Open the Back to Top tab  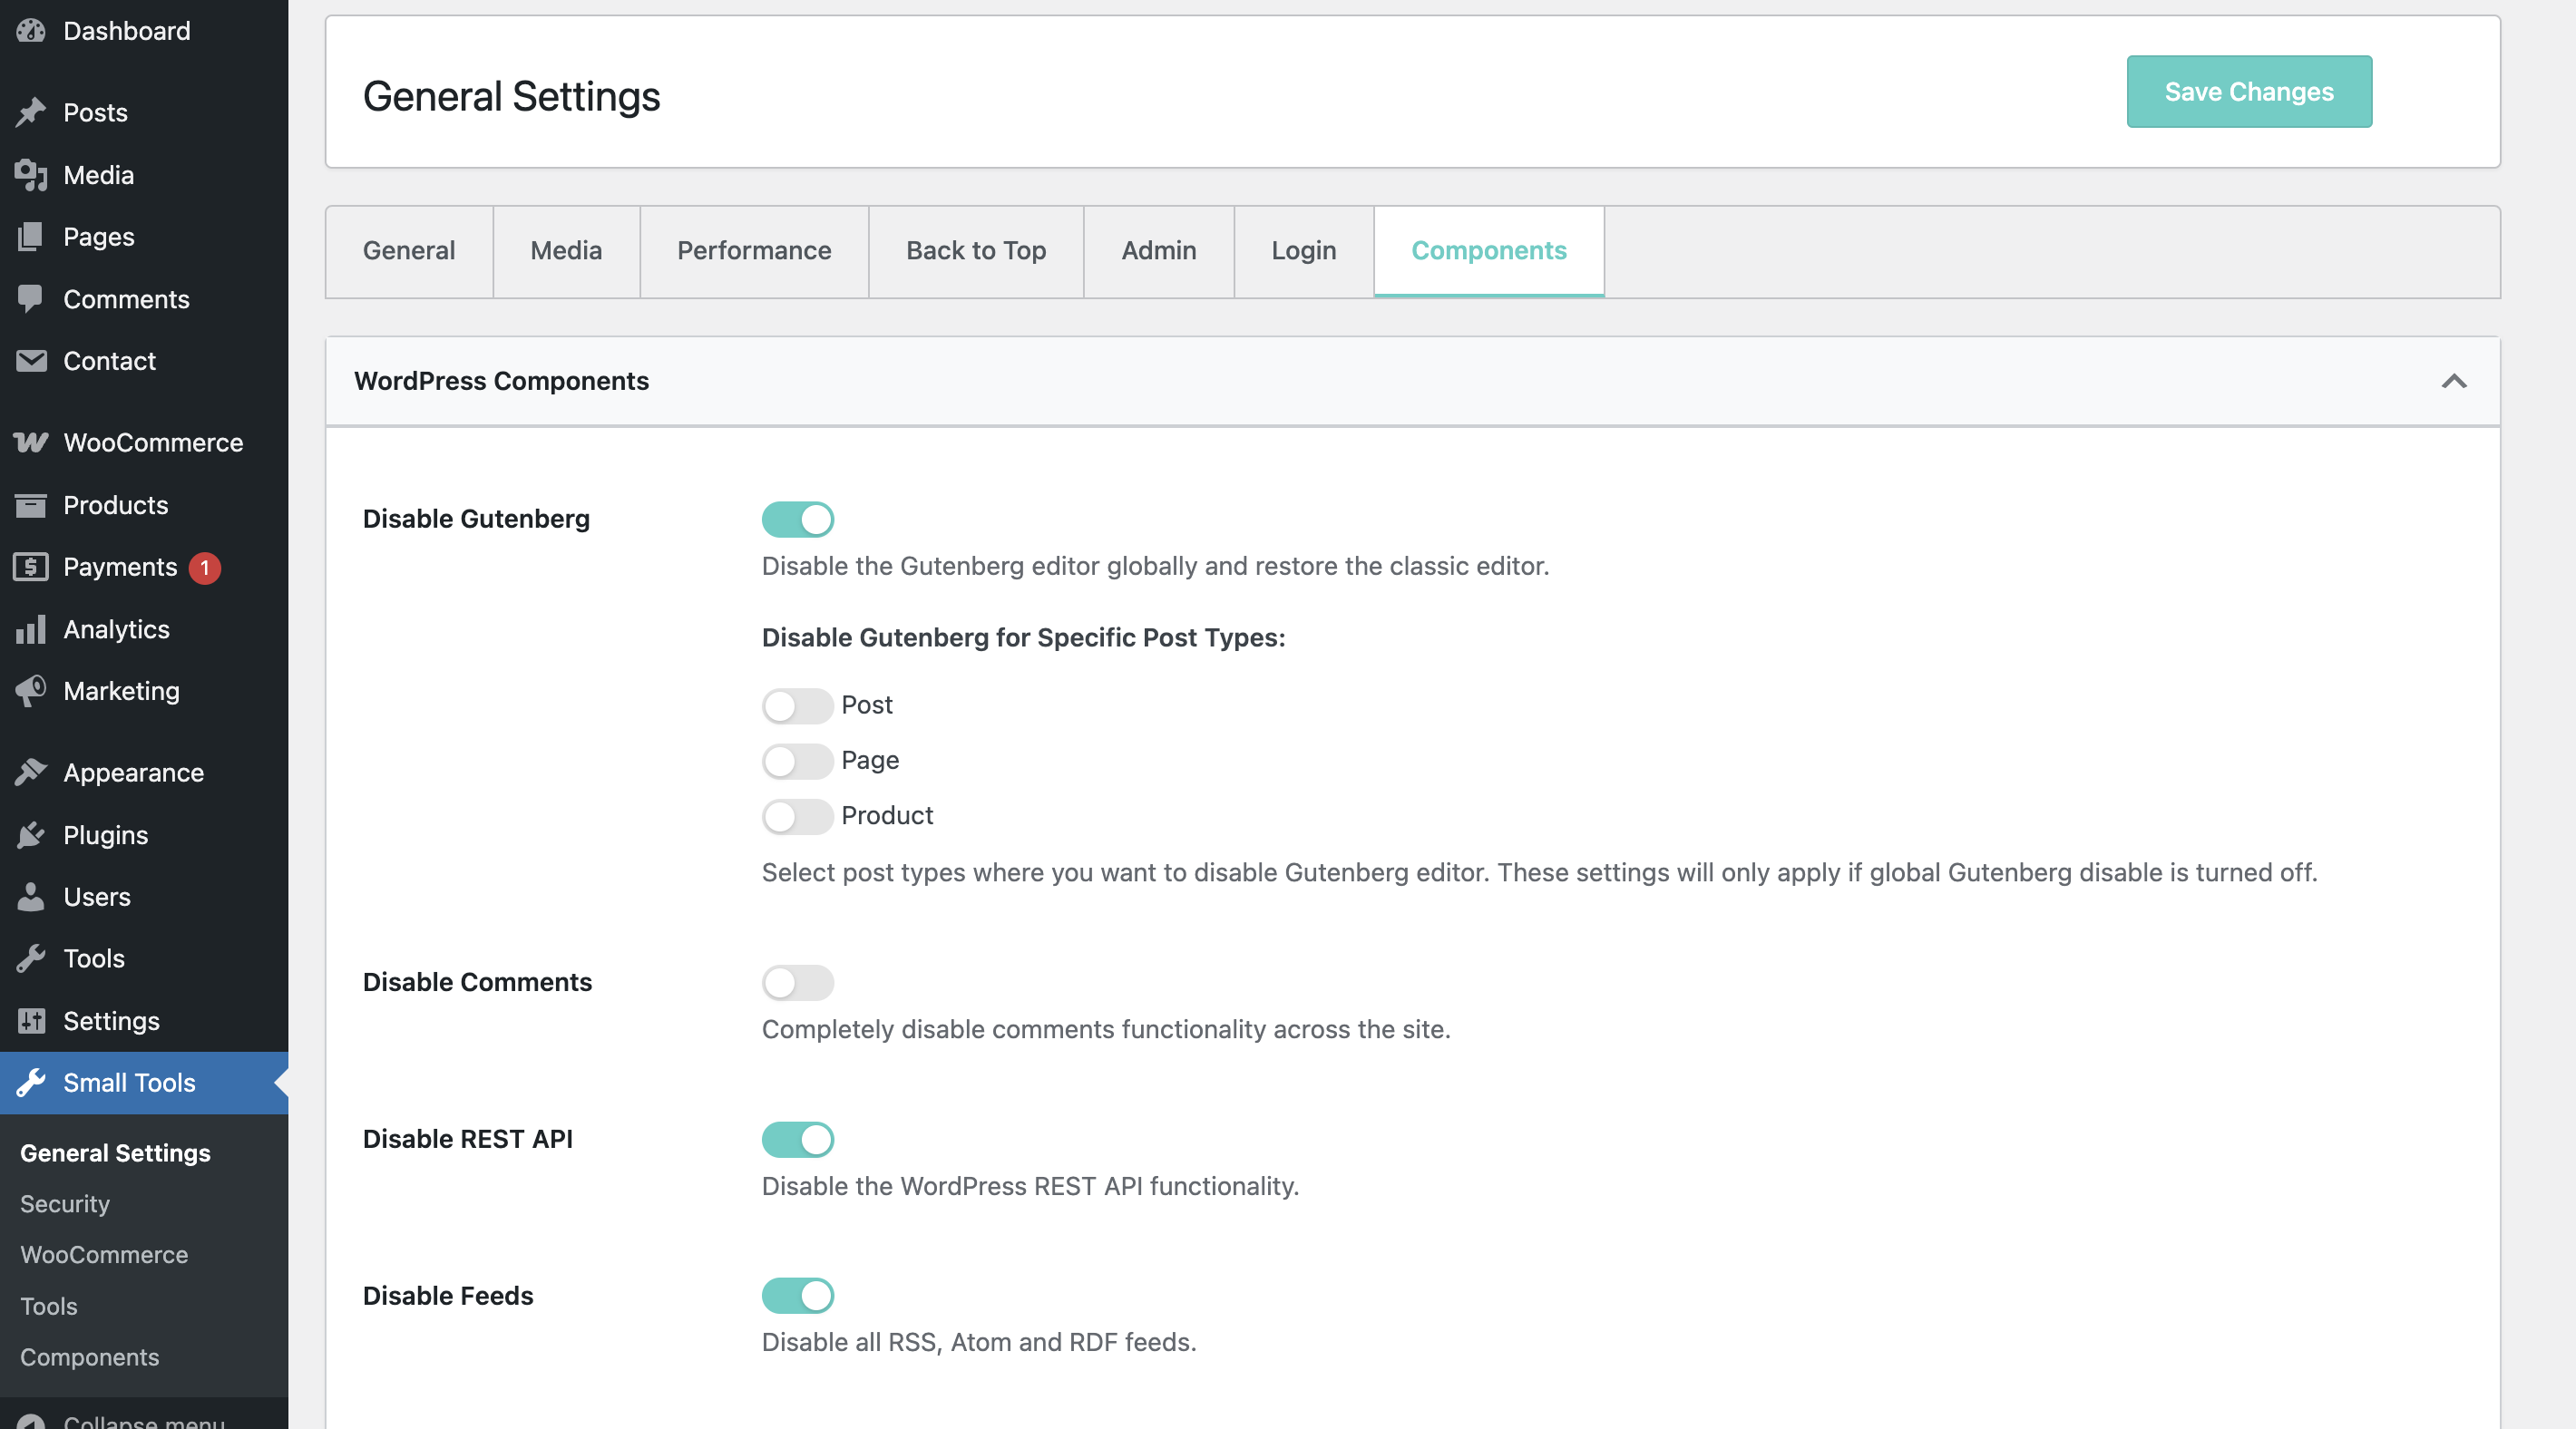click(976, 251)
